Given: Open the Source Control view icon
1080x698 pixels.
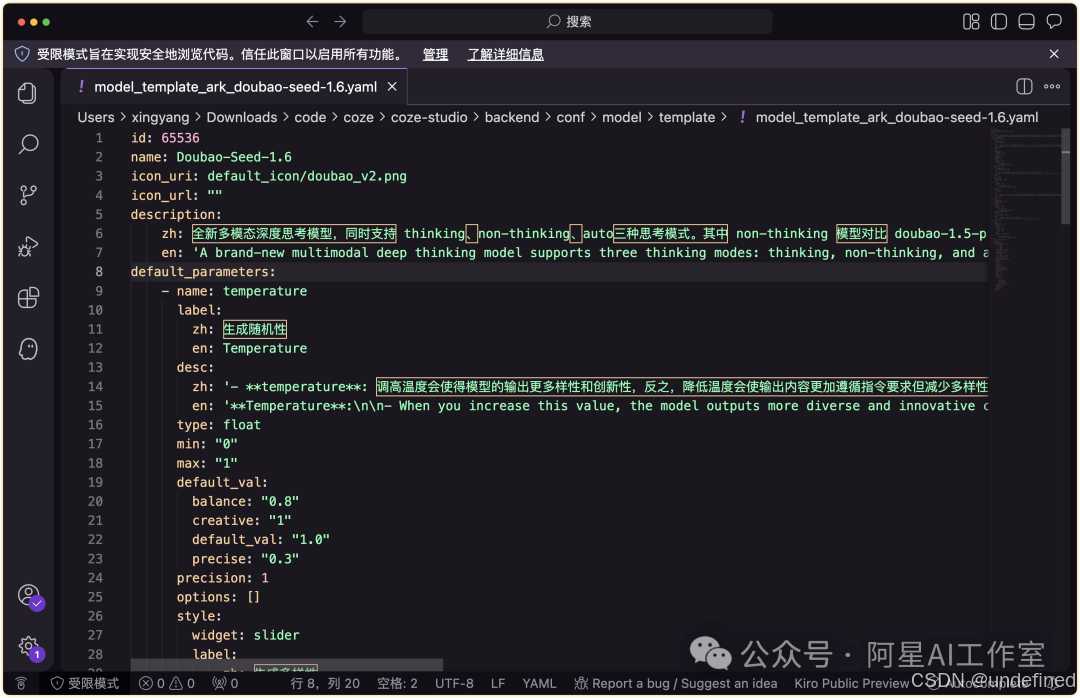Looking at the screenshot, I should pos(28,195).
